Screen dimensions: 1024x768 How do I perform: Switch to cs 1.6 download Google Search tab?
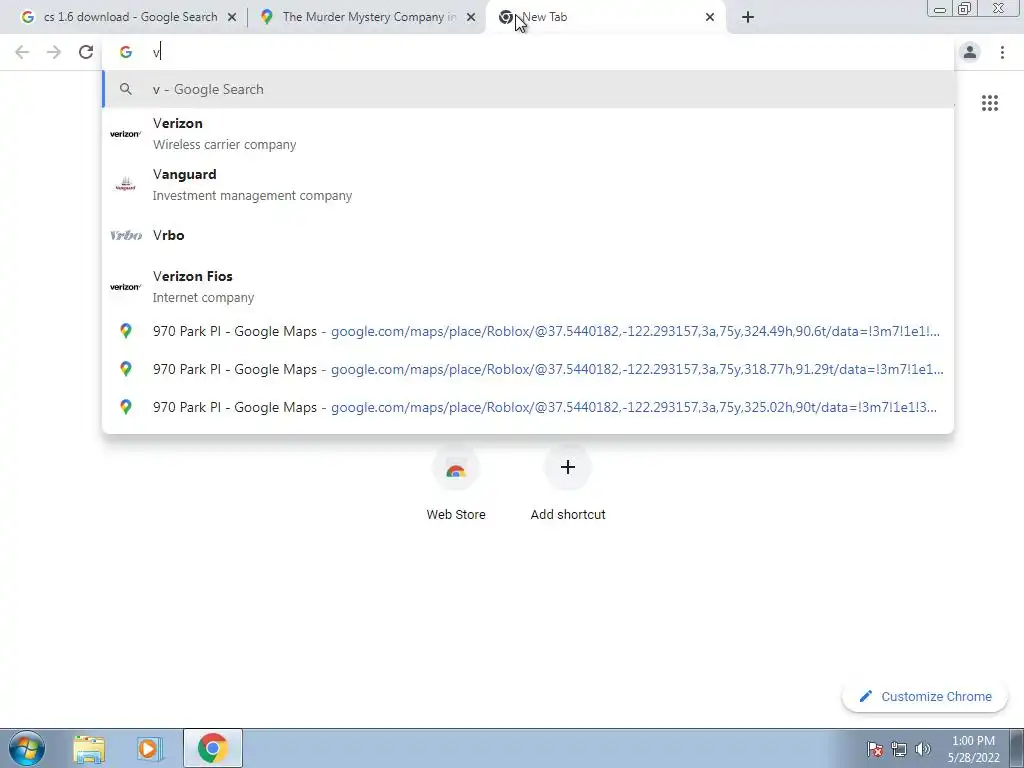(x=128, y=18)
